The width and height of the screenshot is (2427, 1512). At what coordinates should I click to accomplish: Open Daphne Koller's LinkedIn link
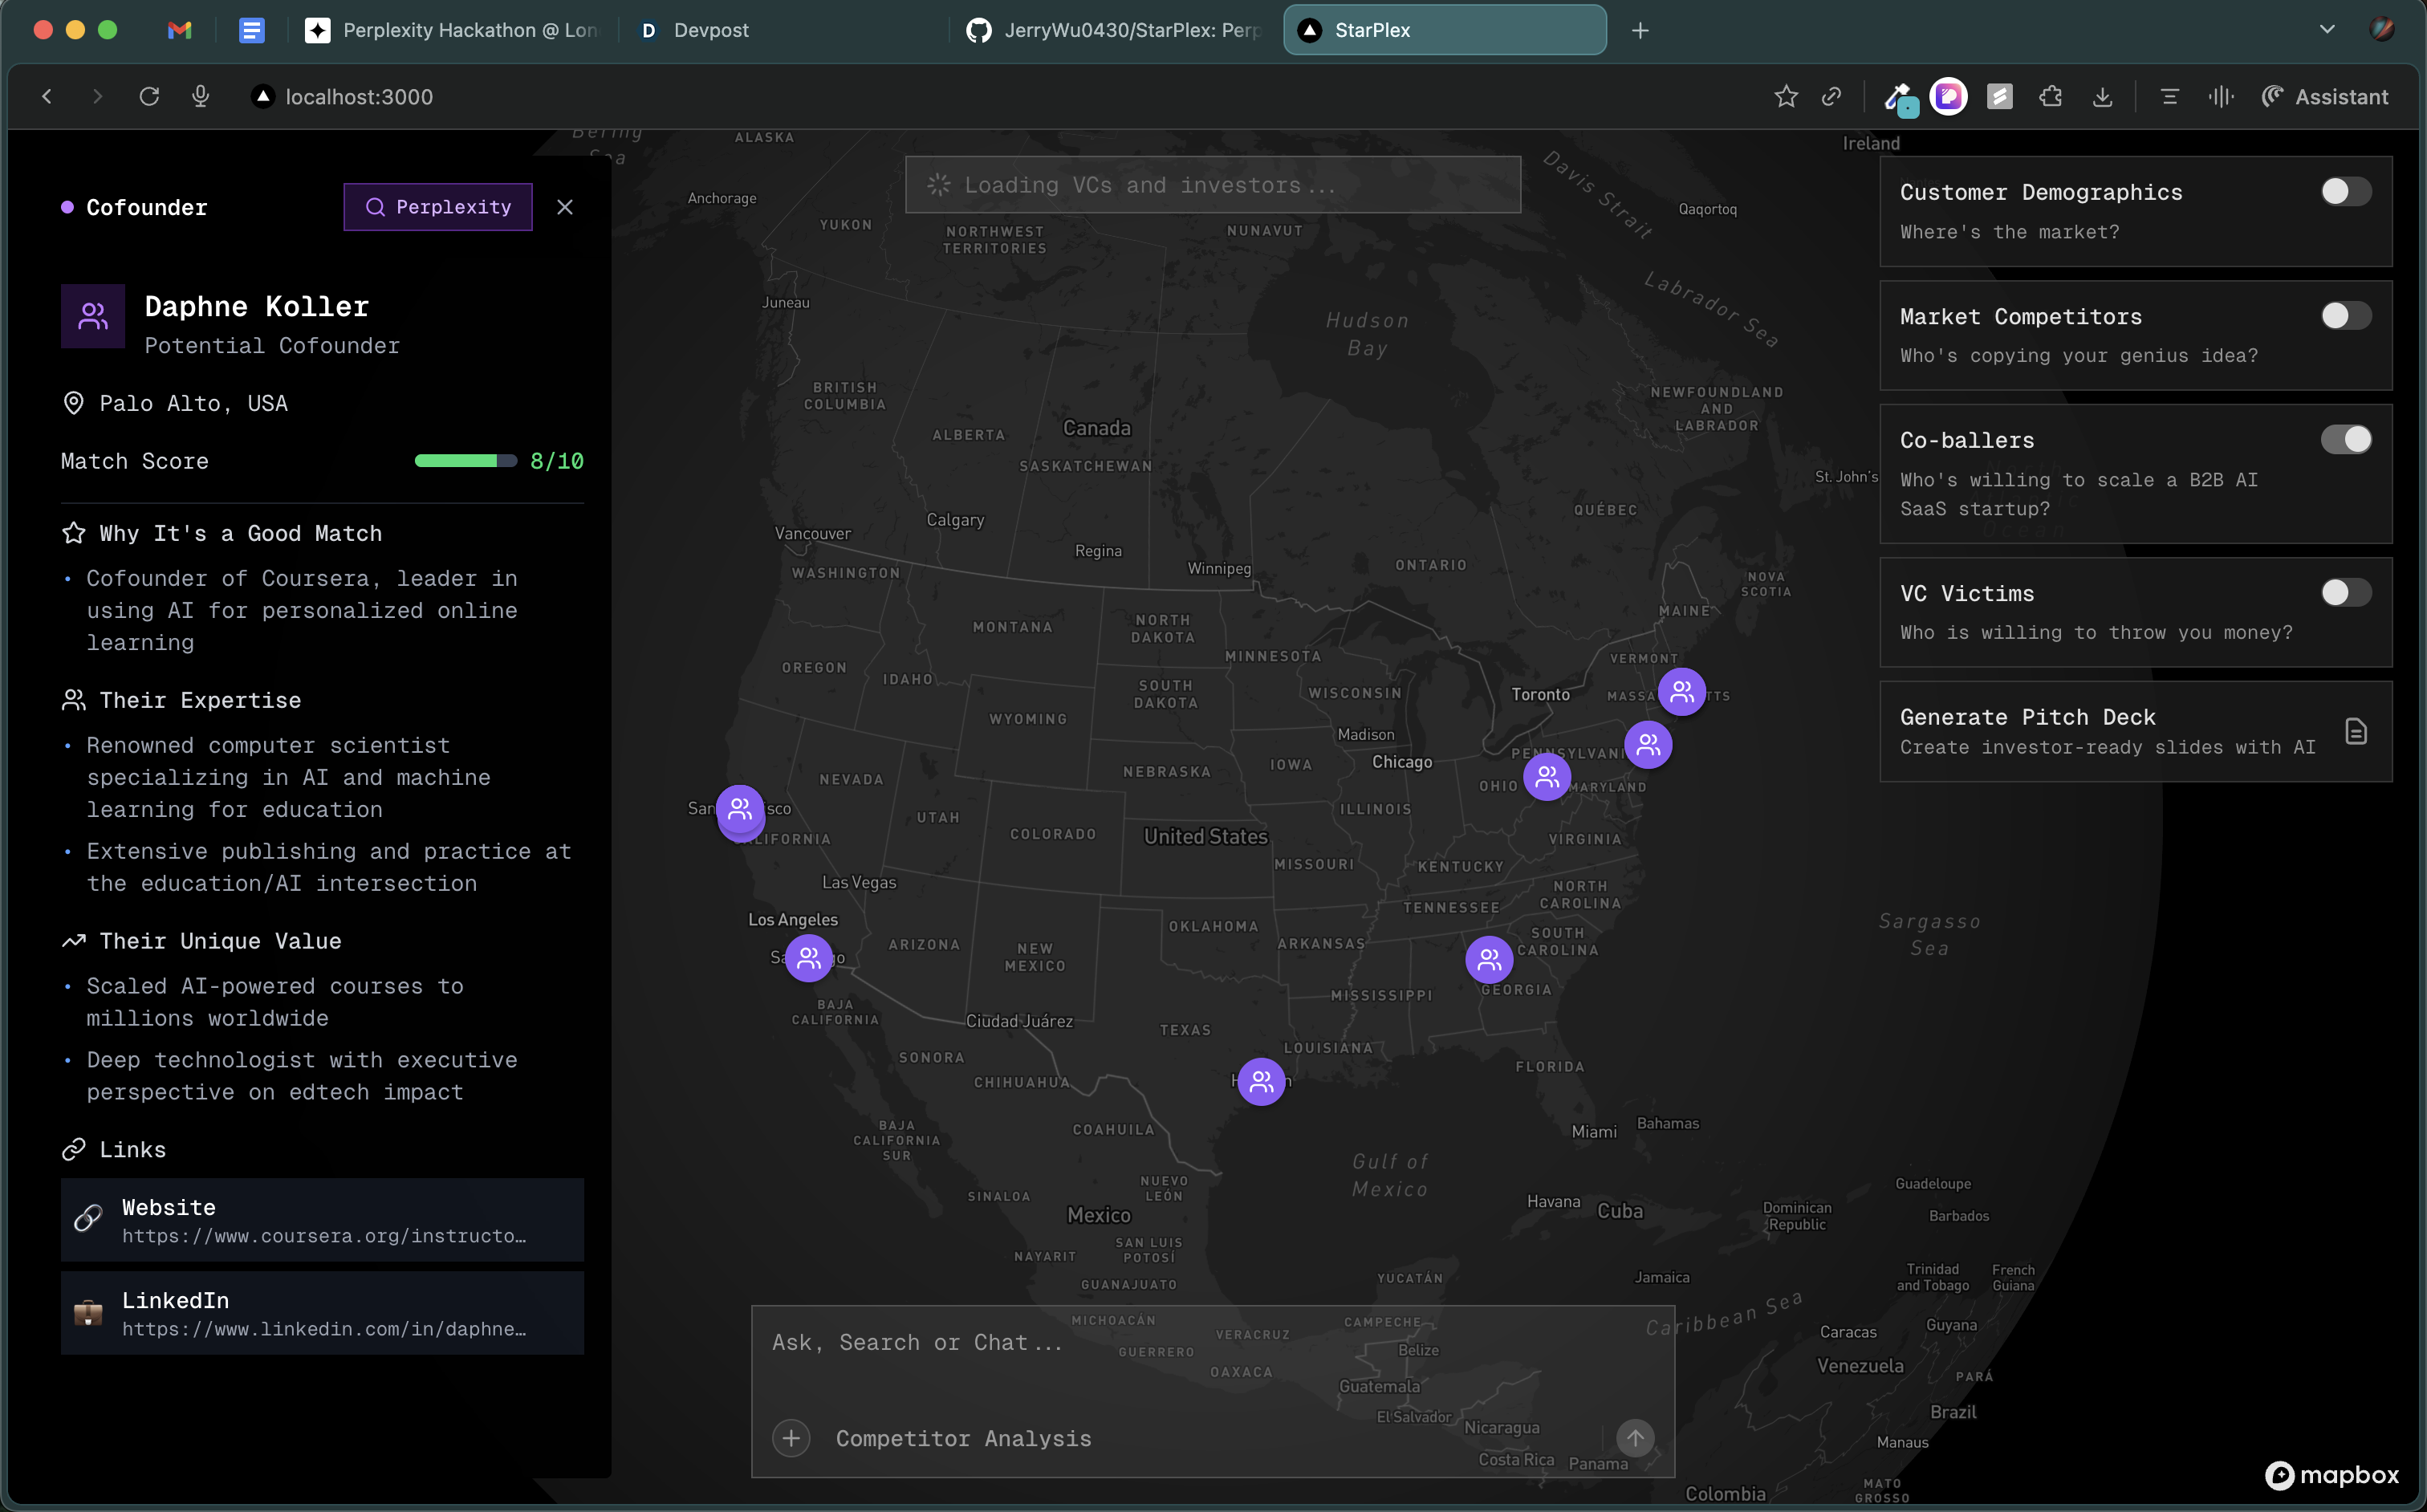point(322,1313)
